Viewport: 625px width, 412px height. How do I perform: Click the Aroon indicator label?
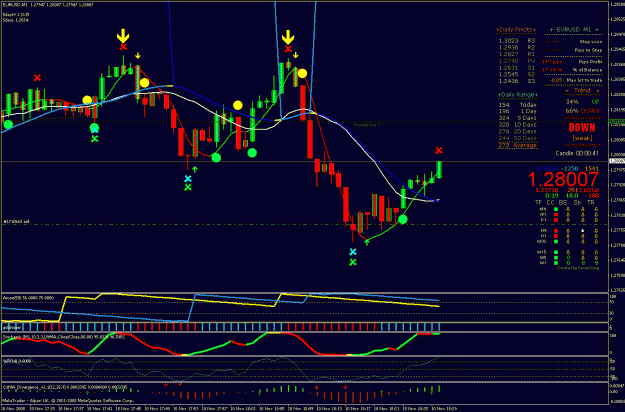pos(28,298)
